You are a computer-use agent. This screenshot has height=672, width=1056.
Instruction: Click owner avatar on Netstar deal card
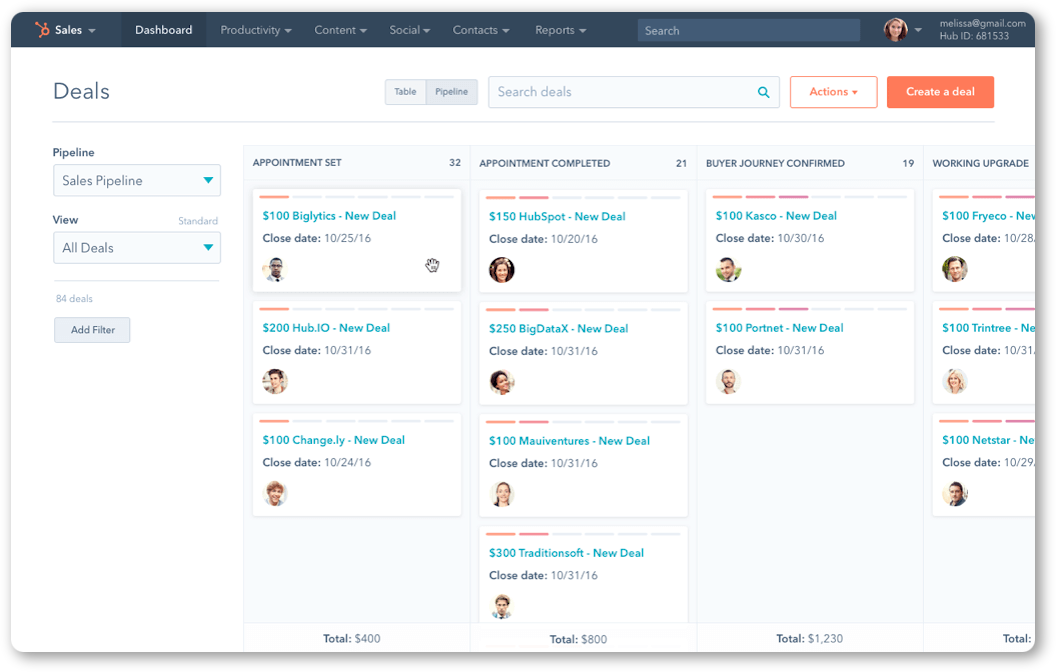[954, 494]
